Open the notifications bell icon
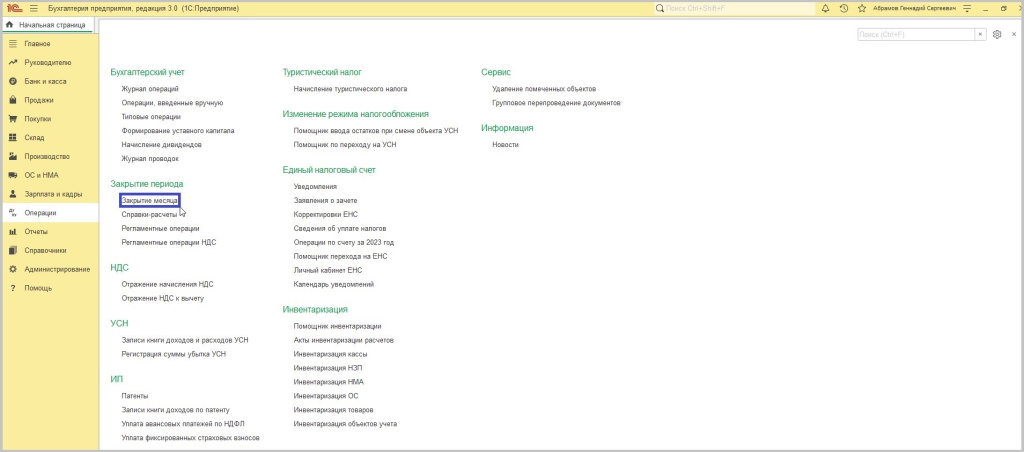 click(825, 8)
